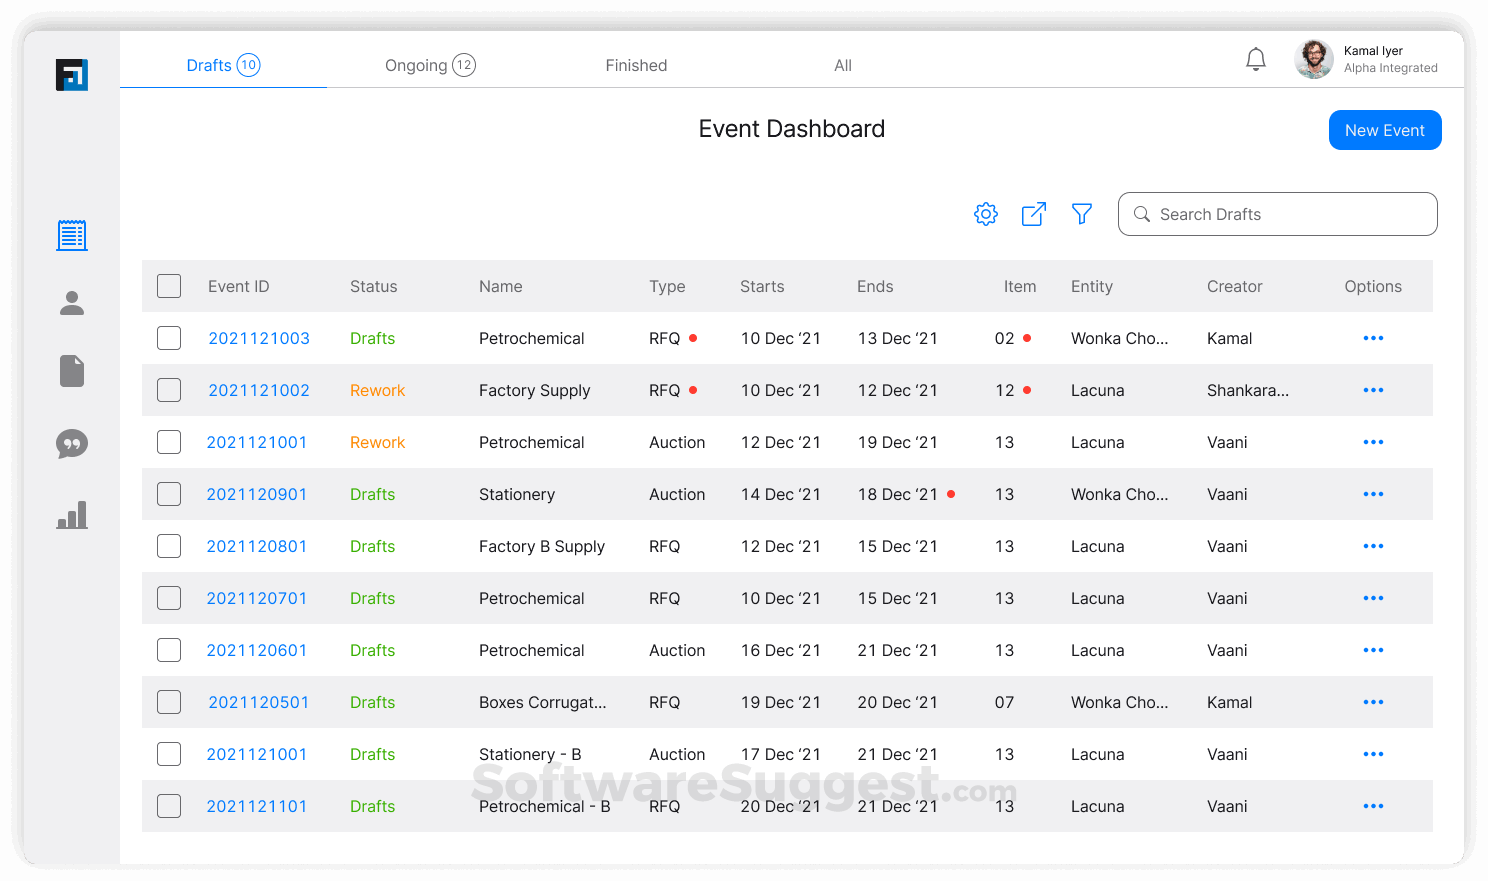Viewport: 1488px width, 881px height.
Task: Open options menu for Petrochemical draft
Action: point(1373,338)
